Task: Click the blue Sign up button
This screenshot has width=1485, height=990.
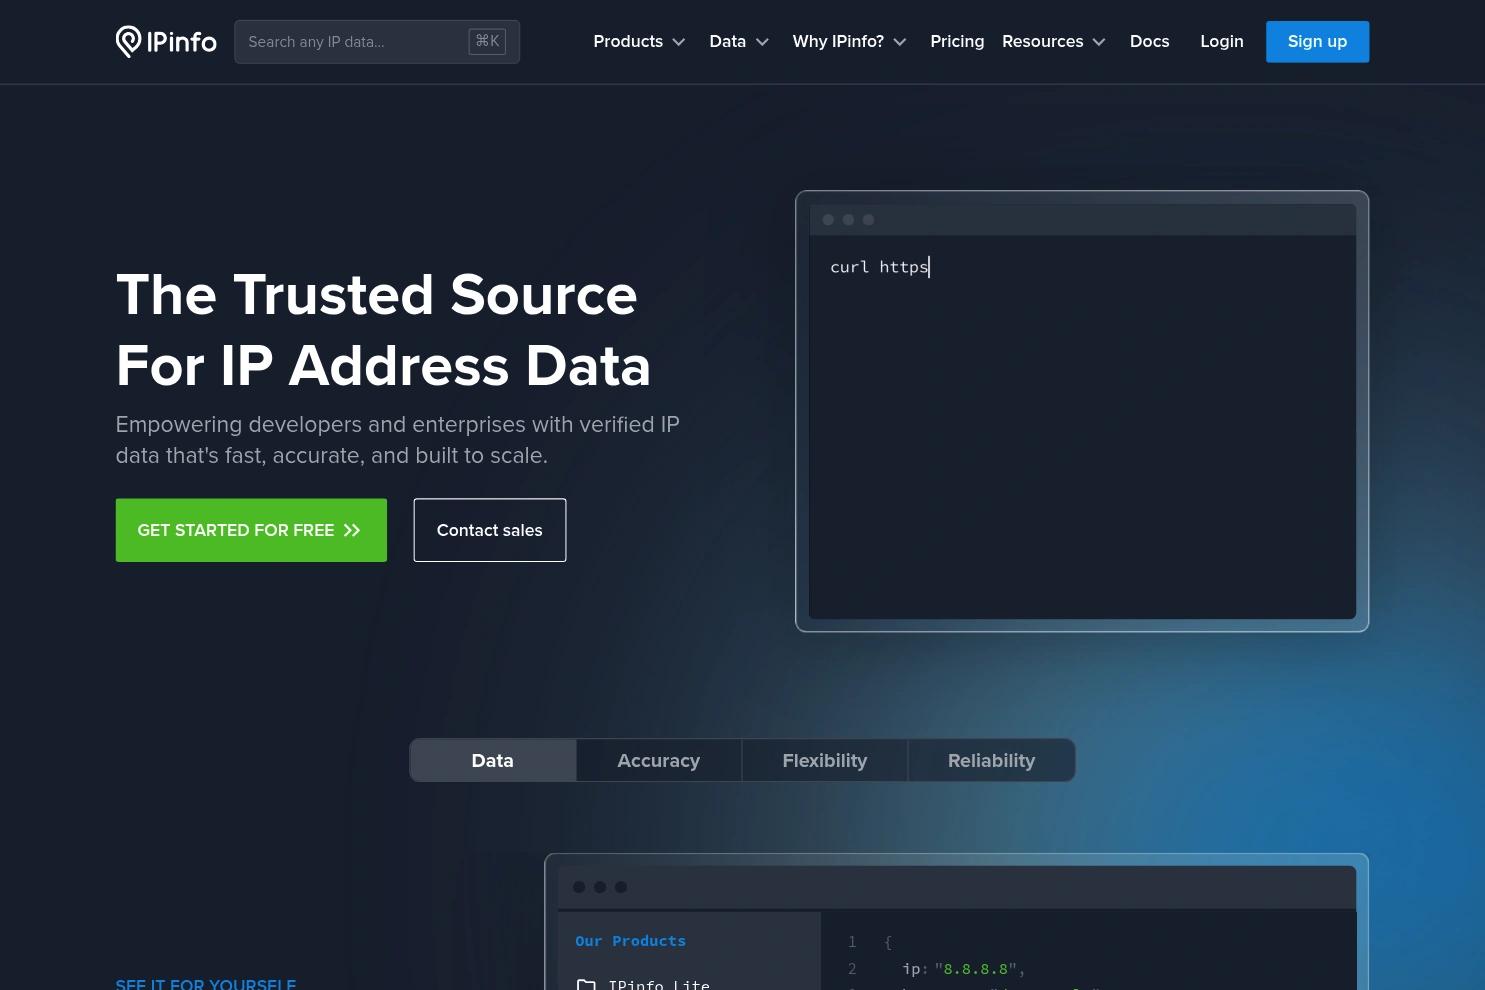Action: [x=1317, y=41]
